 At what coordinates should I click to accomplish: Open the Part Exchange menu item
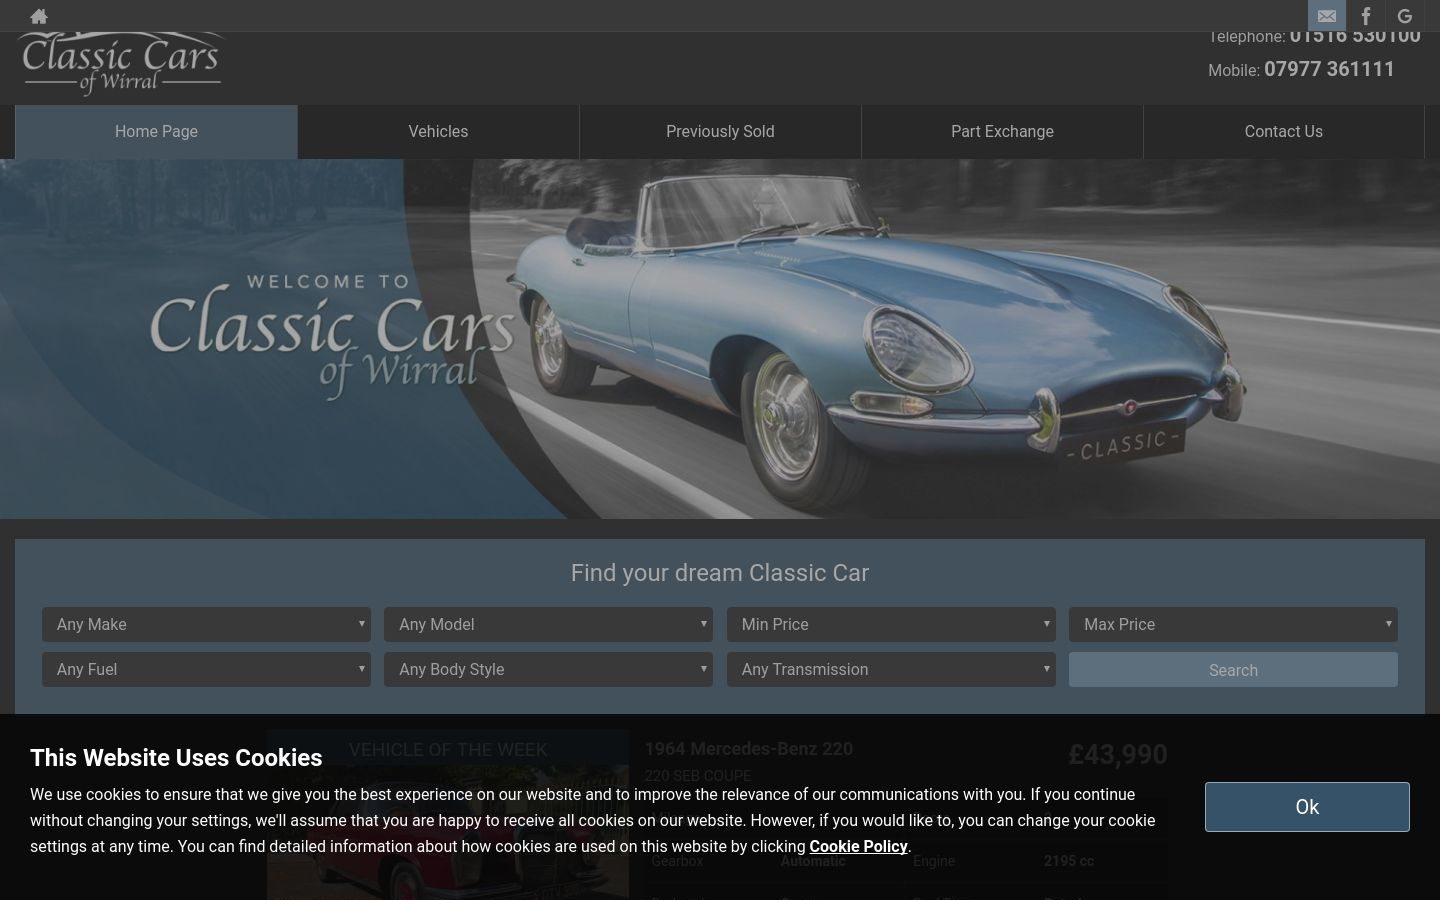point(1002,132)
